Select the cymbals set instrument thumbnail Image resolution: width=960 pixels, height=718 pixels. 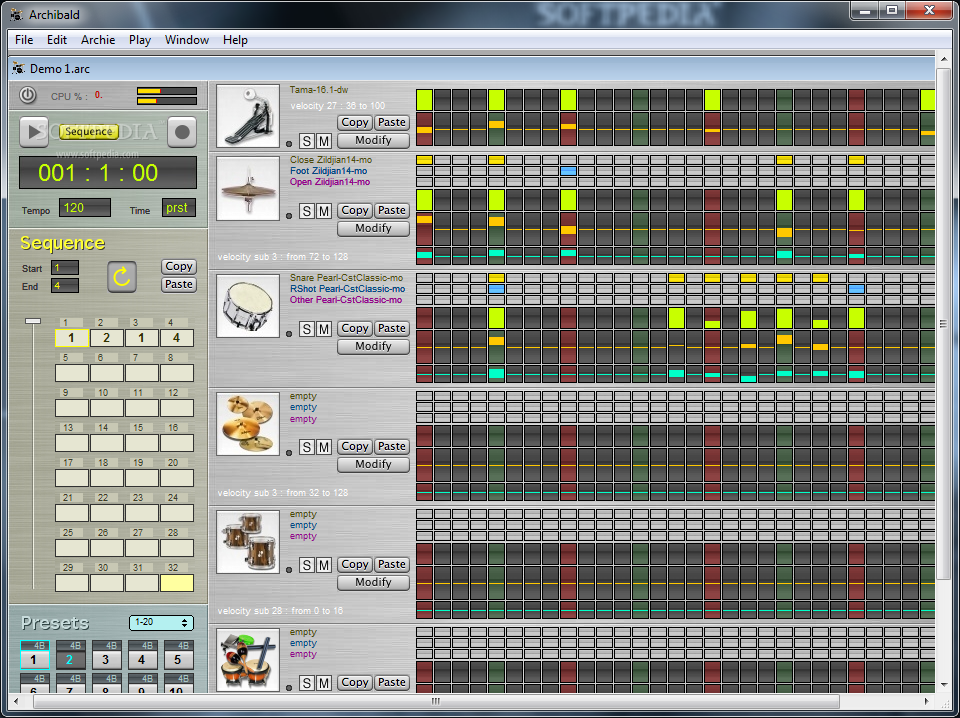pos(248,424)
